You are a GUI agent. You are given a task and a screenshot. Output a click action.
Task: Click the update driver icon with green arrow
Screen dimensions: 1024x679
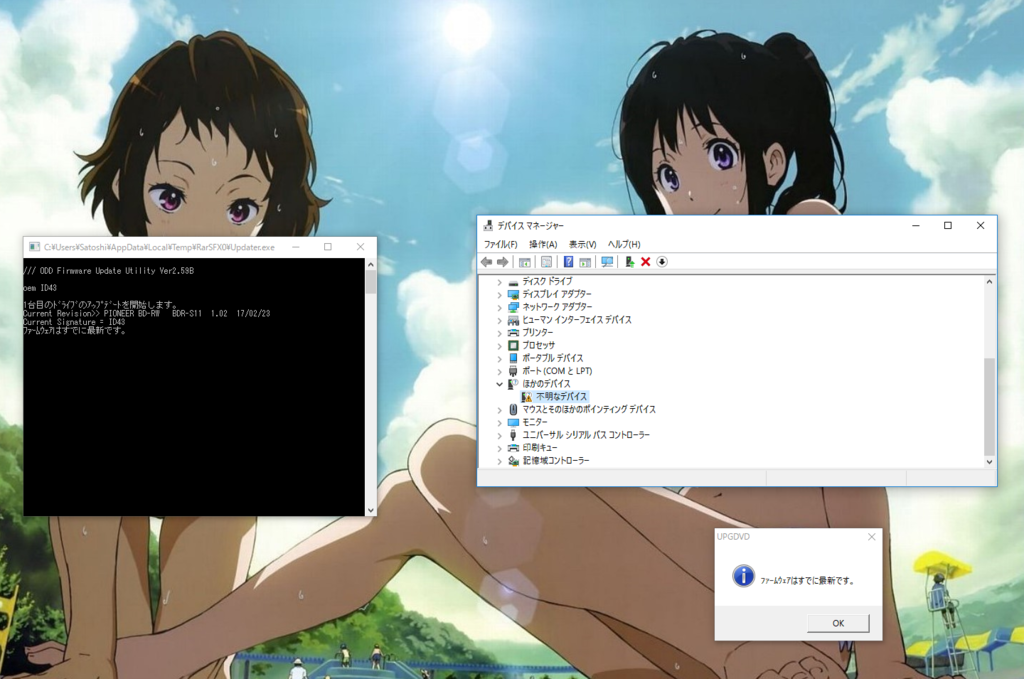(x=629, y=262)
